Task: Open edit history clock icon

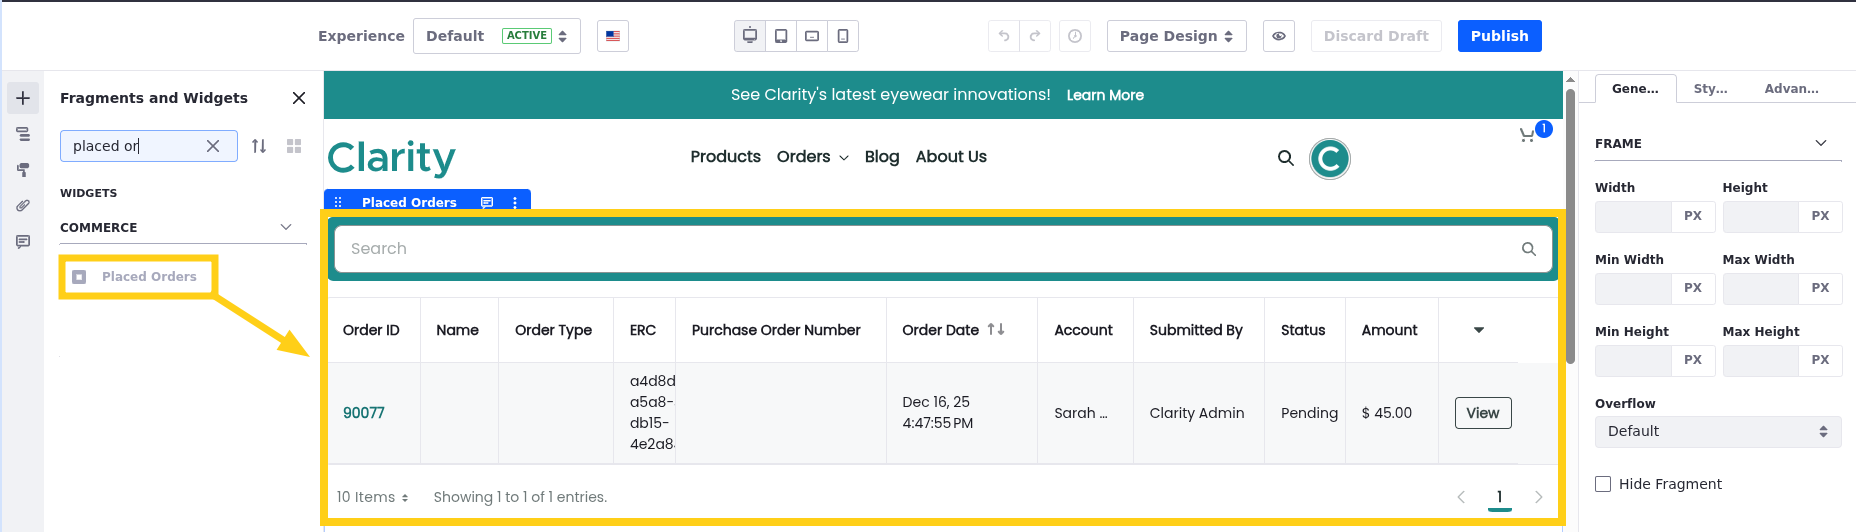Action: (1075, 36)
